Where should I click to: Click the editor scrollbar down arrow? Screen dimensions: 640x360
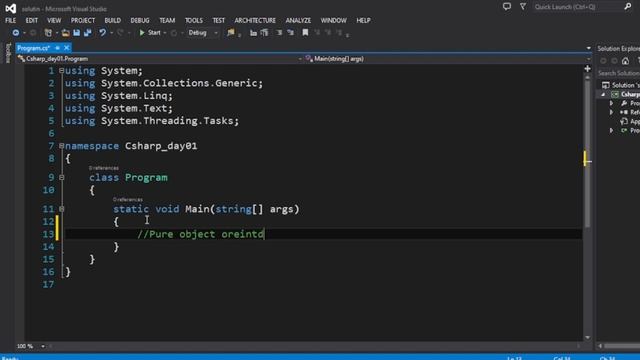click(x=587, y=338)
